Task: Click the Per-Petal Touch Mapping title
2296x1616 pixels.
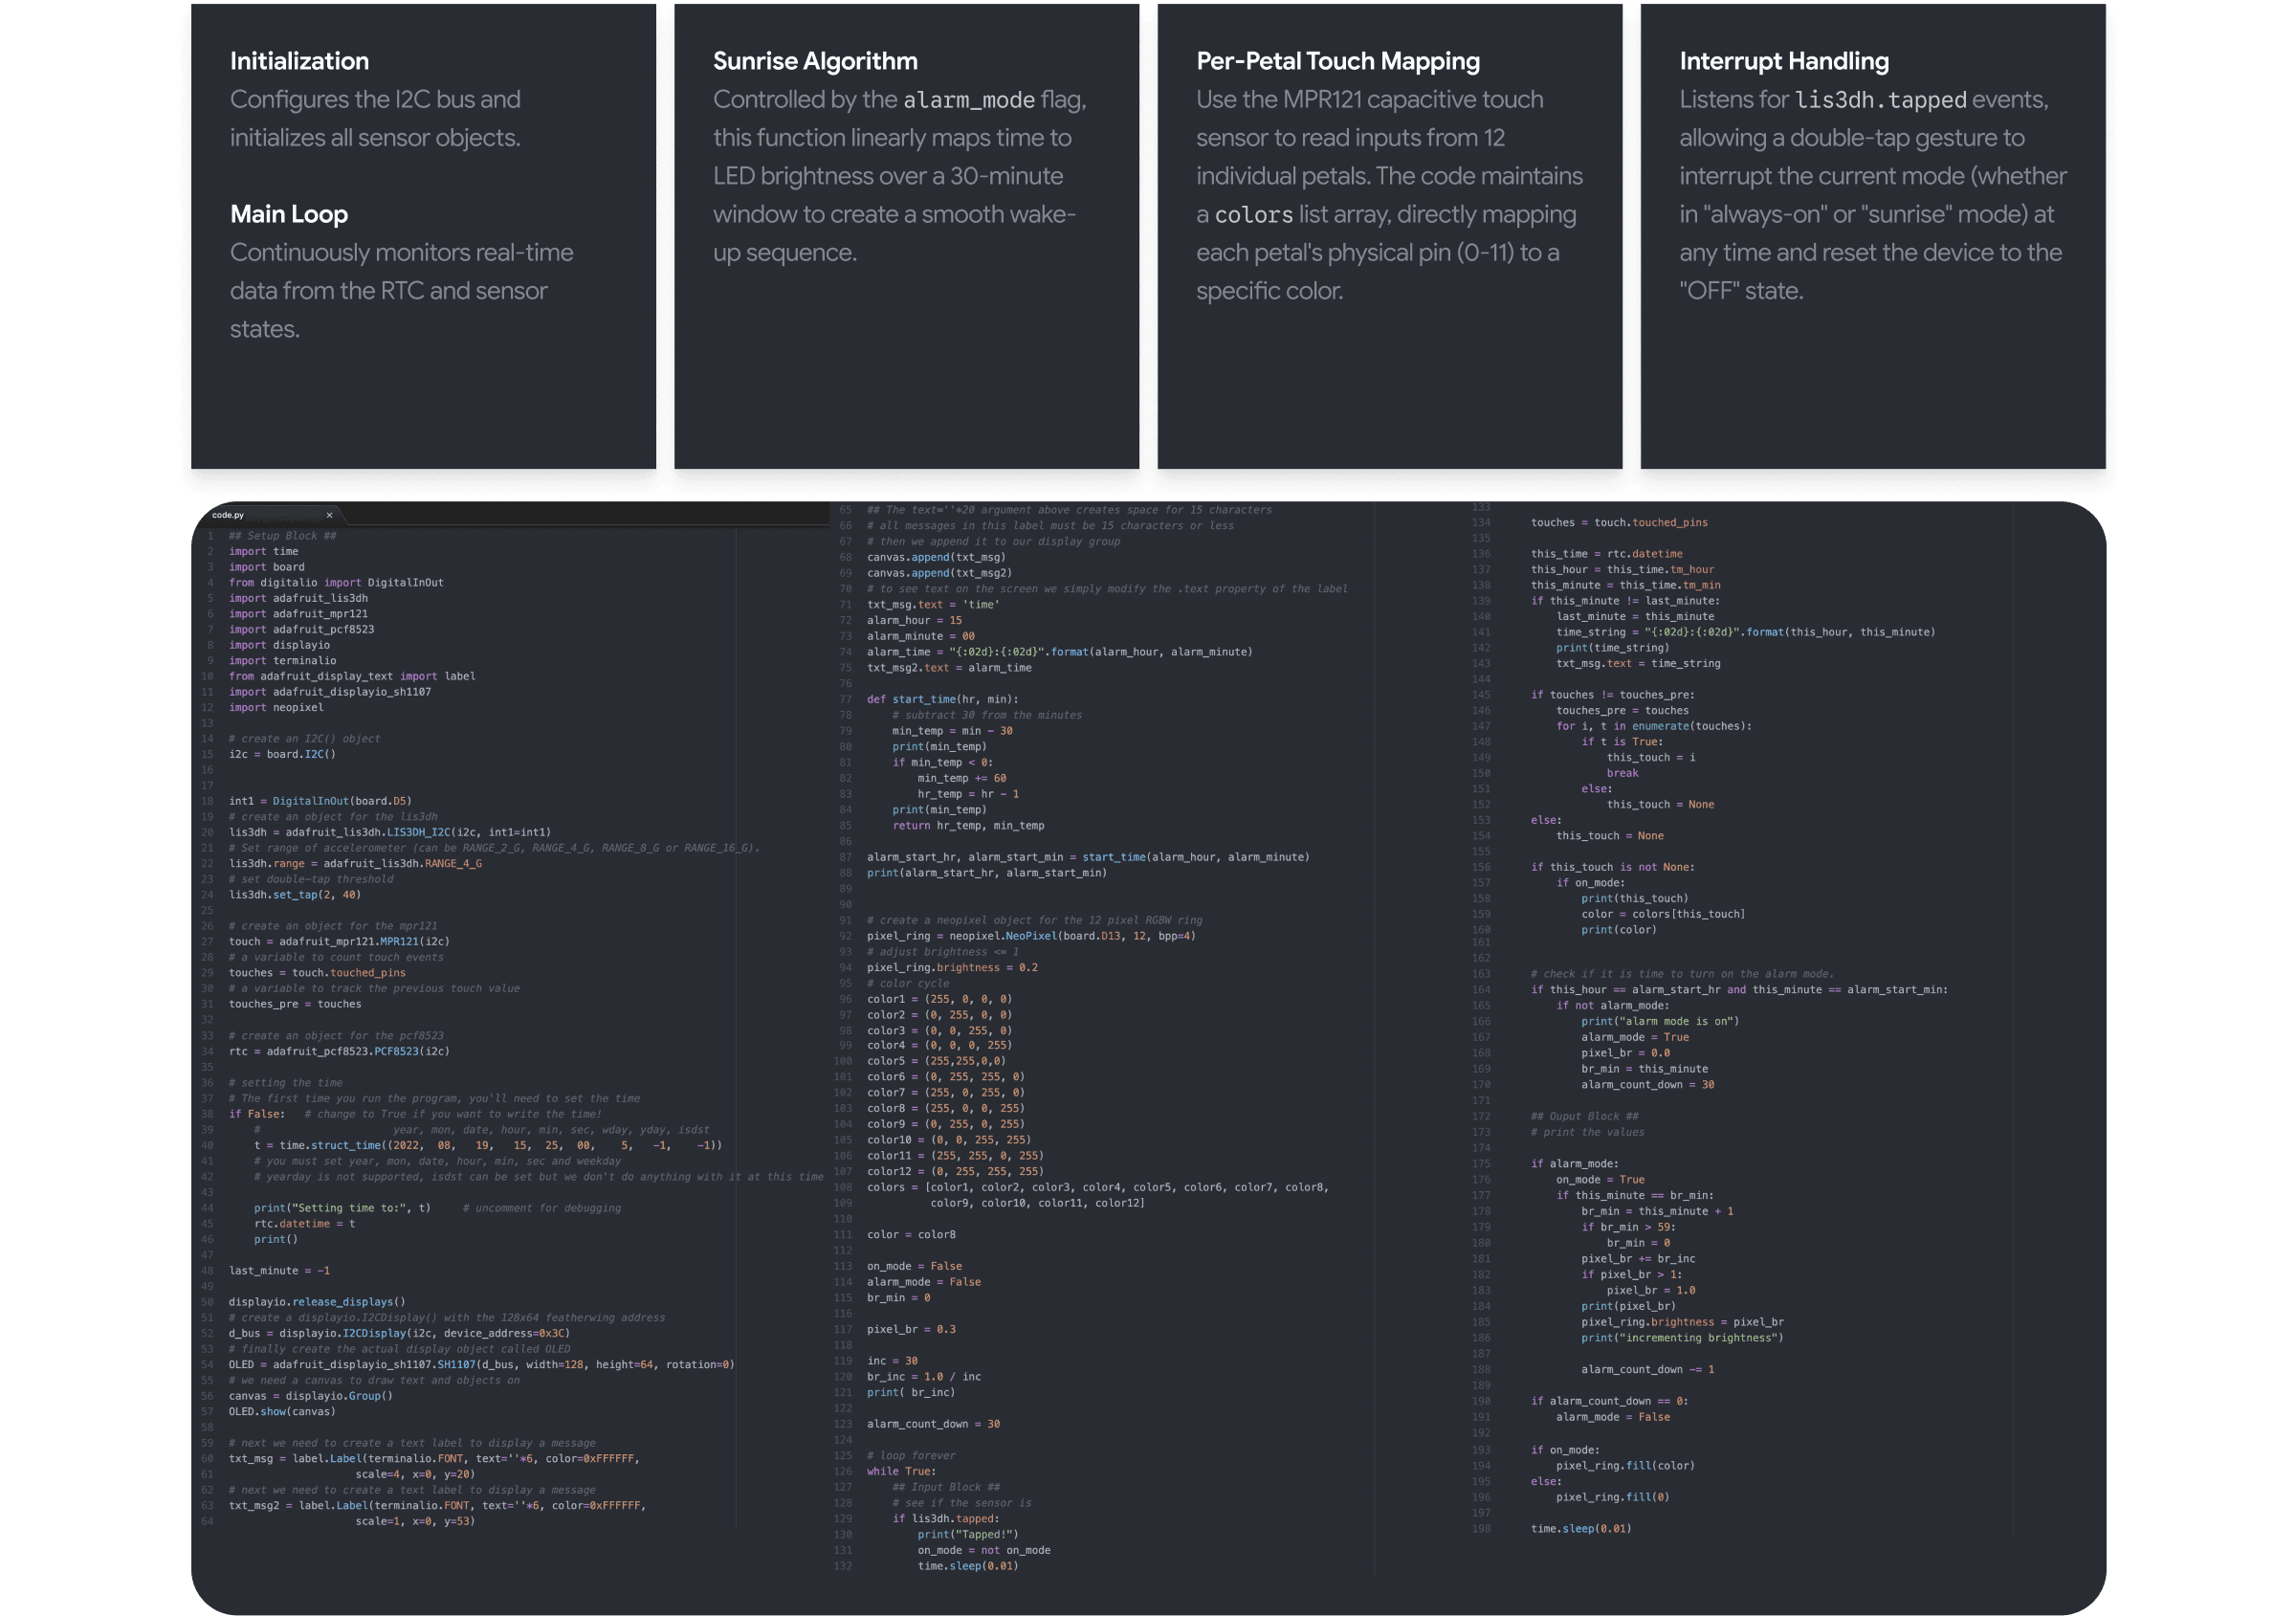Action: (1337, 61)
